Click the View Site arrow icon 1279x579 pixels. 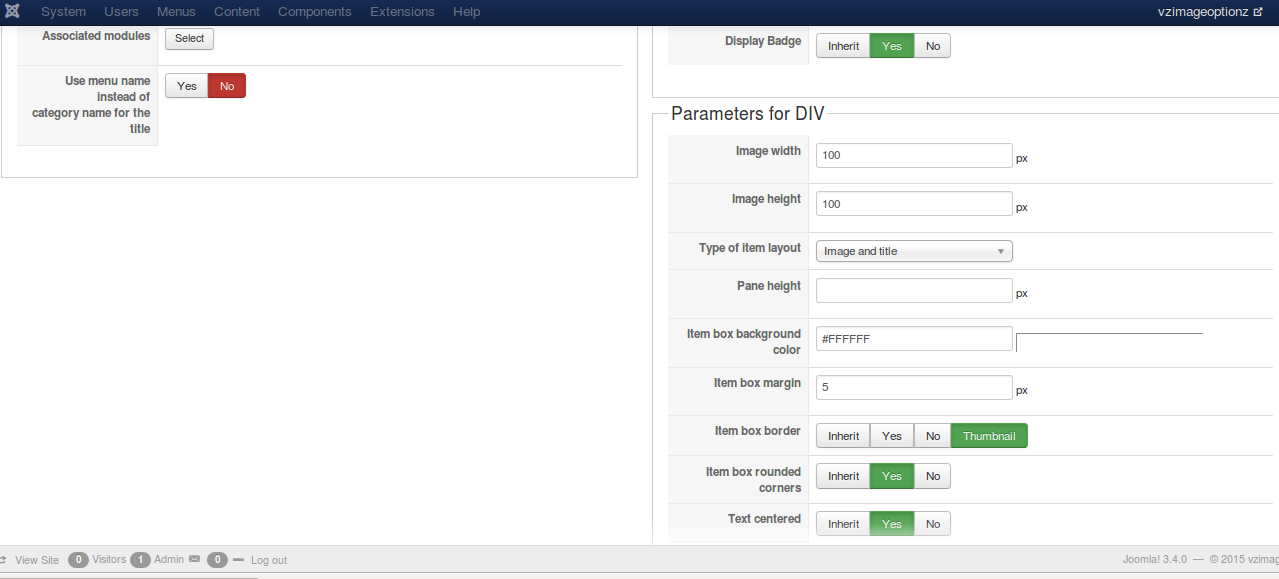click(x=4, y=560)
